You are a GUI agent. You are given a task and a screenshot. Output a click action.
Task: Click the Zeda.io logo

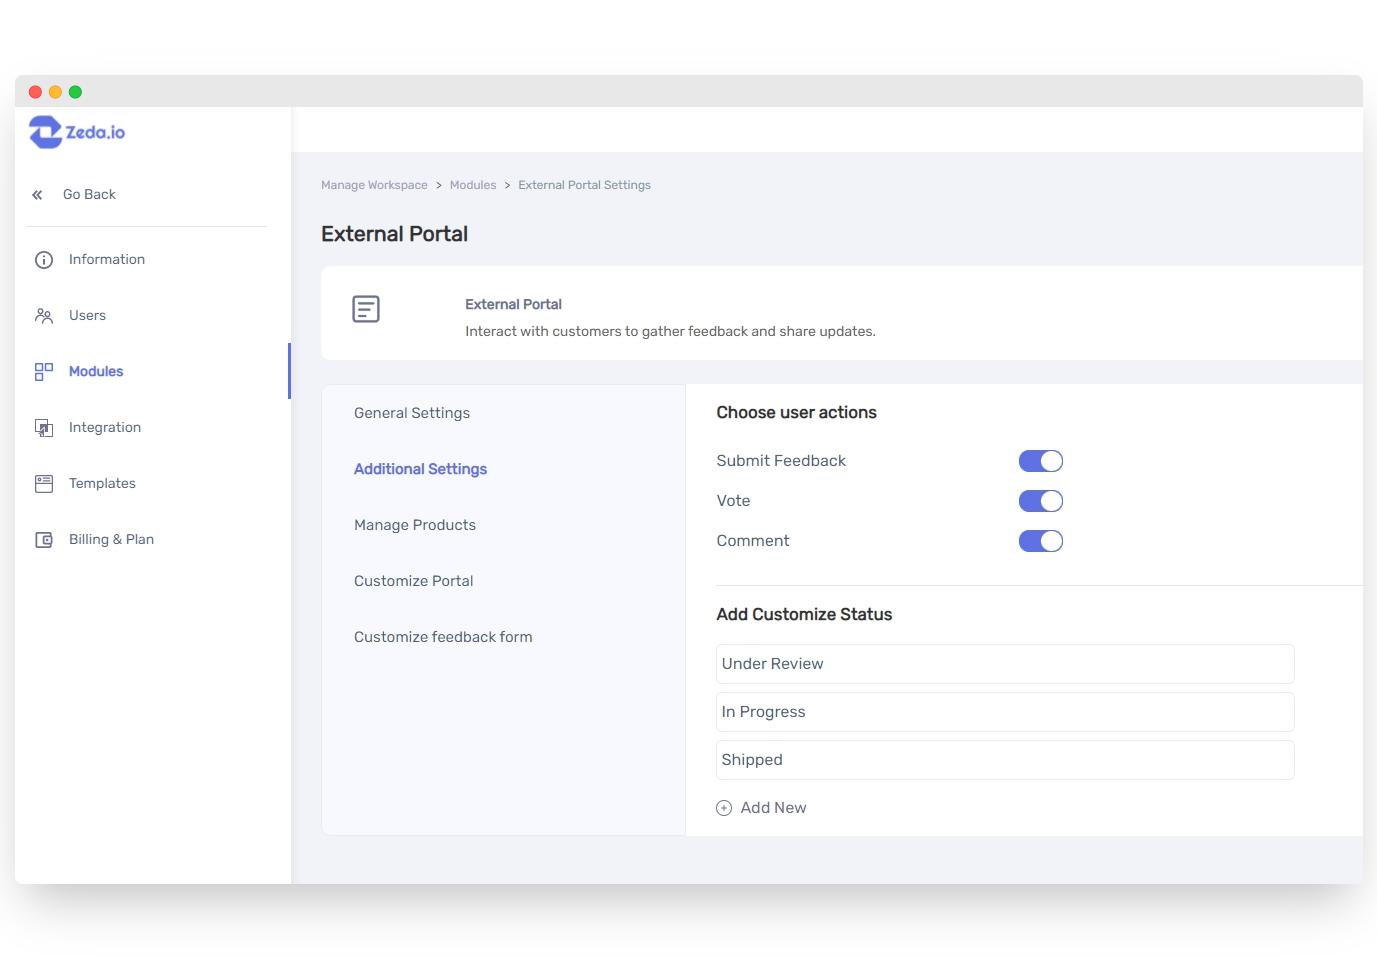pyautogui.click(x=77, y=131)
